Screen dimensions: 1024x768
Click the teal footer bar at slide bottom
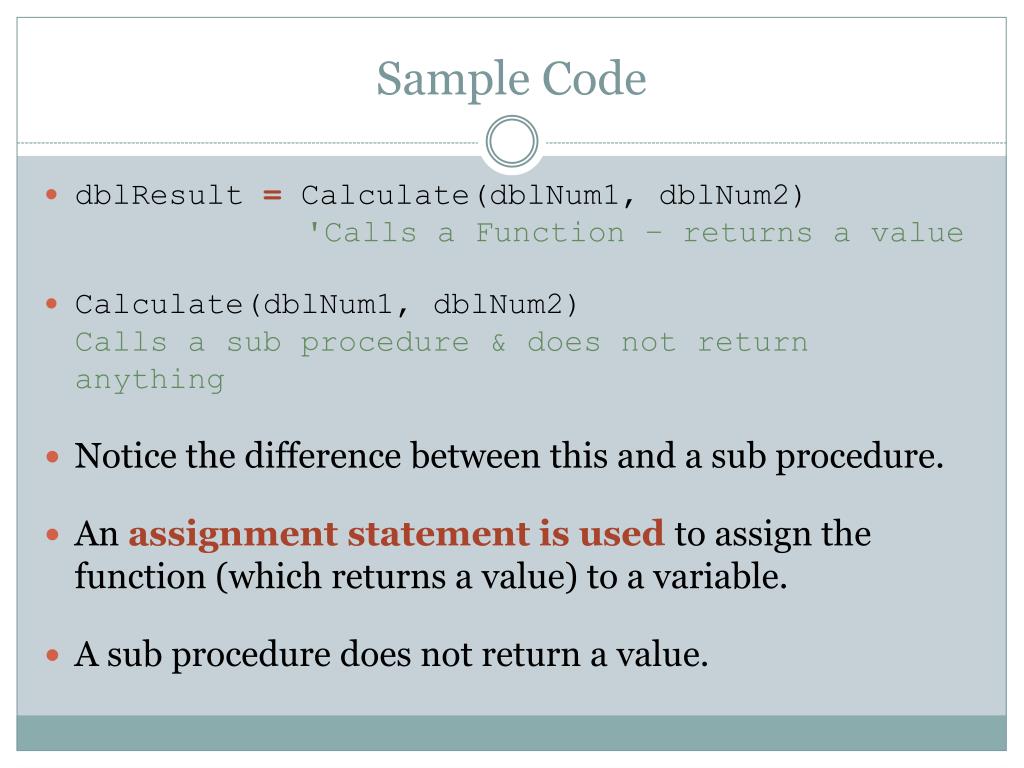pos(511,733)
